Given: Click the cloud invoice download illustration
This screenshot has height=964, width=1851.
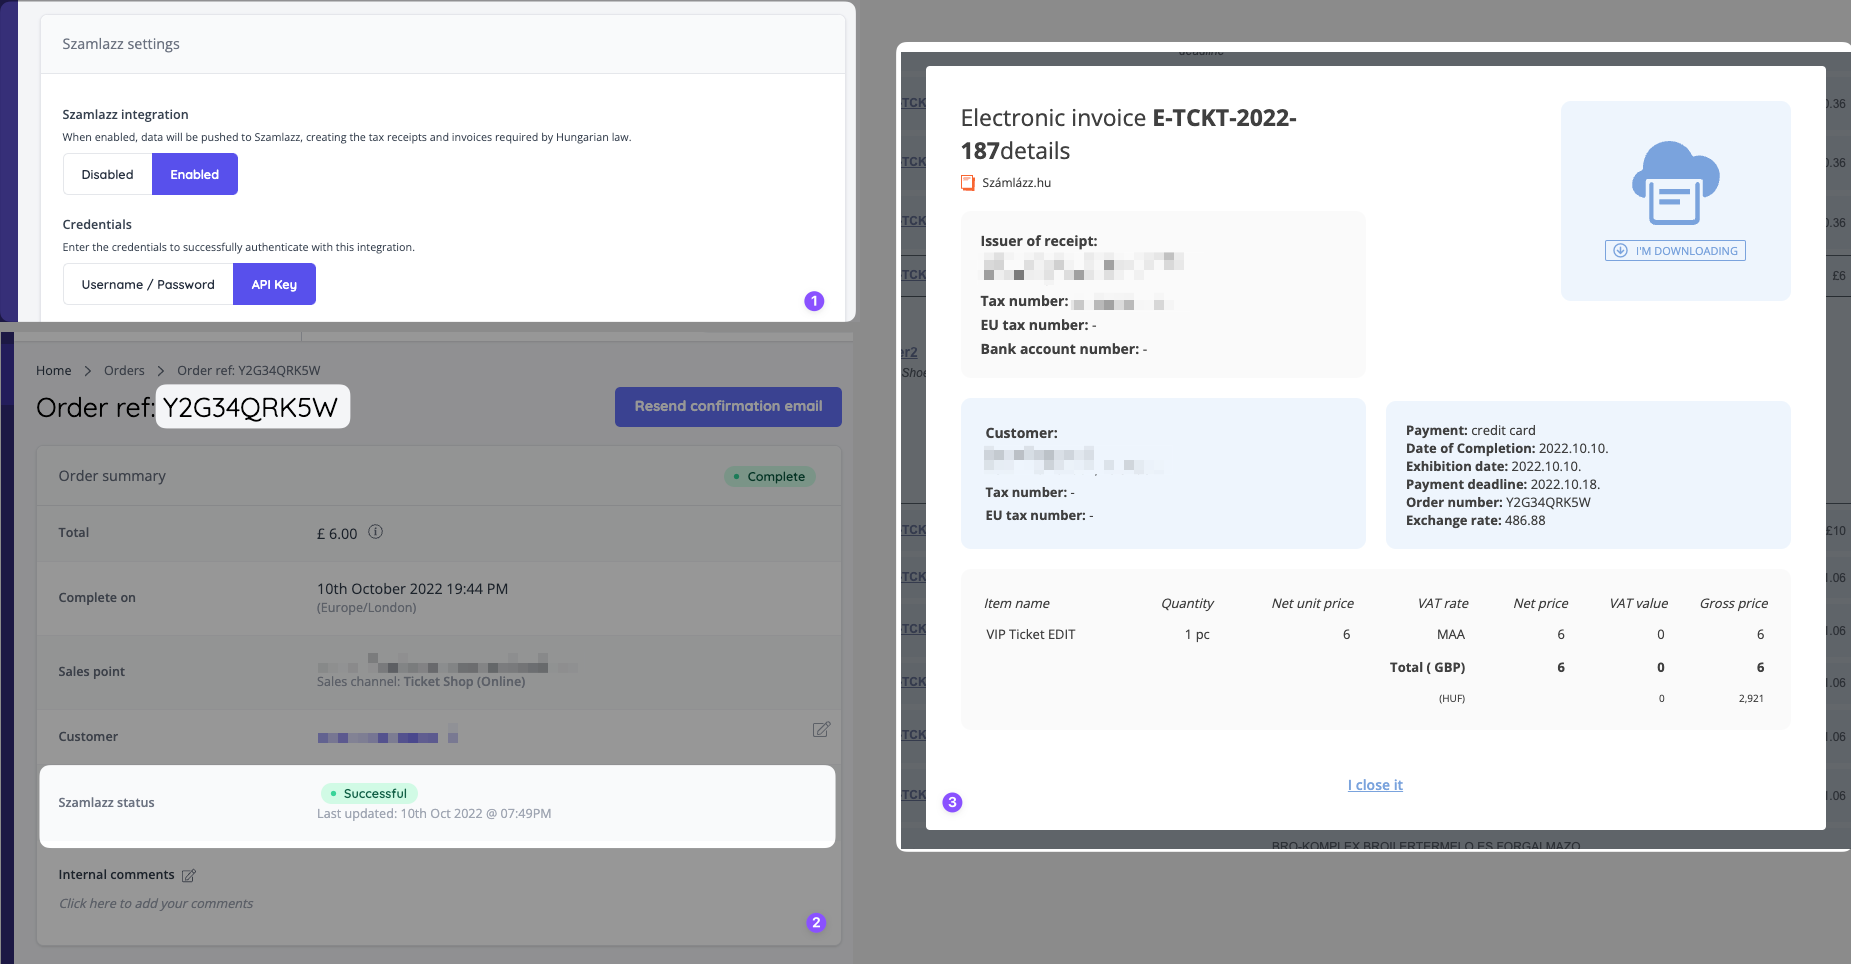Looking at the screenshot, I should click(x=1675, y=180).
